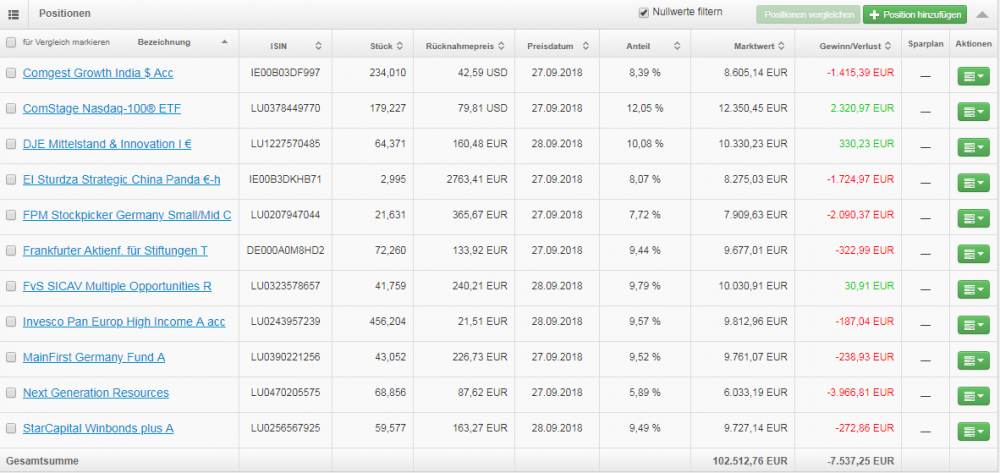Screen dimensions: 1000x473
Task: Select the share 12,05 %
Action: tap(645, 108)
